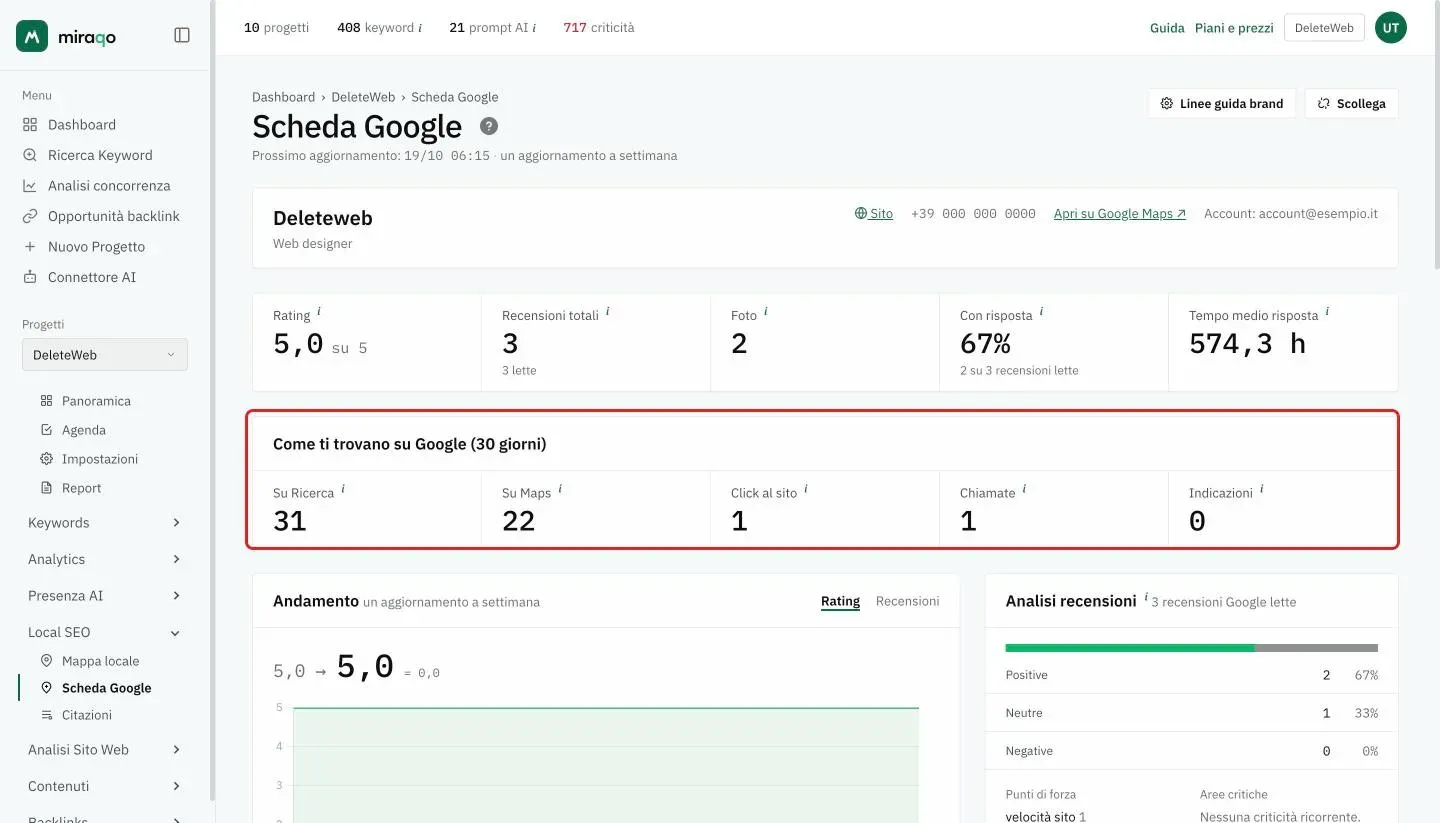Screen dimensions: 1440x823
Task: Expand the Analytics section
Action: pos(105,559)
